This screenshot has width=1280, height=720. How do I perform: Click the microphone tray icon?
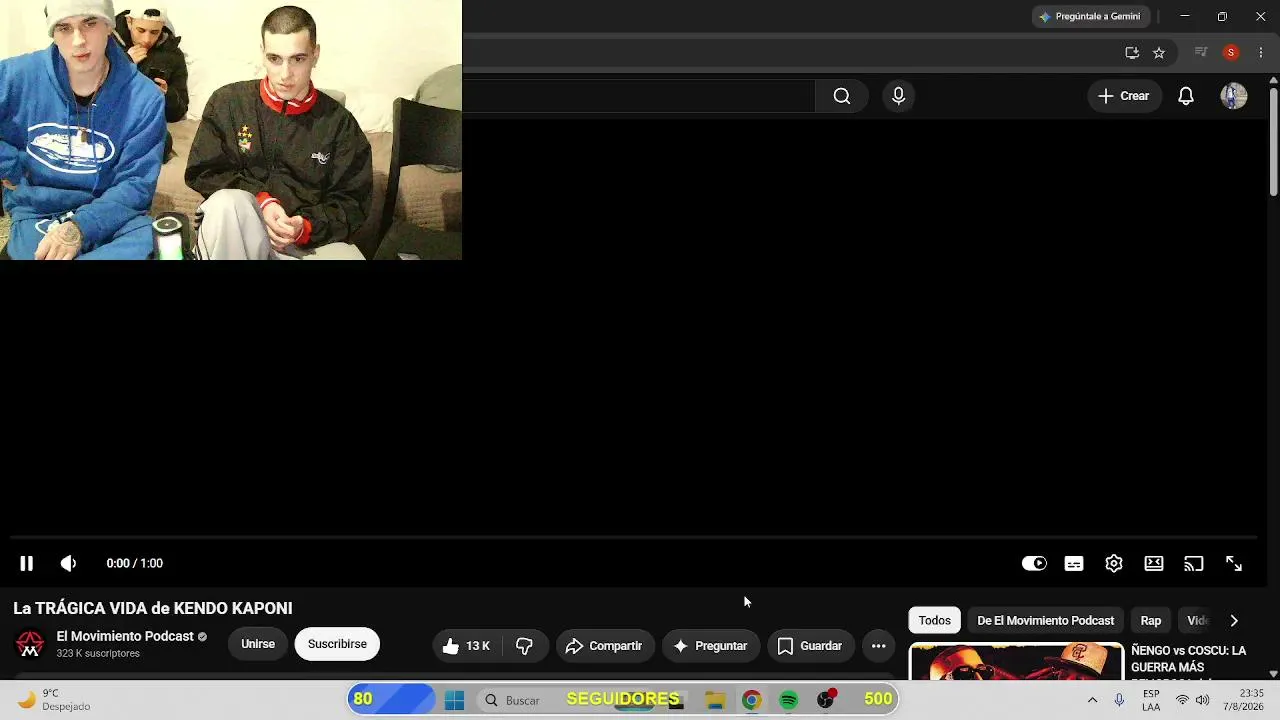[1119, 700]
